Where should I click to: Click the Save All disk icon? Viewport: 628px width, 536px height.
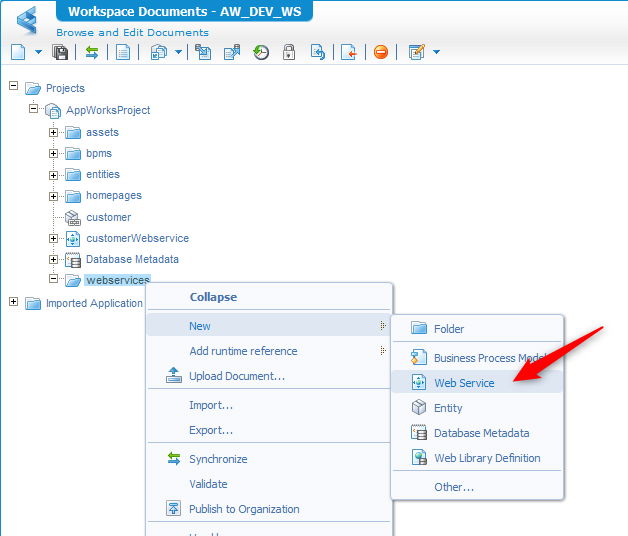[60, 52]
